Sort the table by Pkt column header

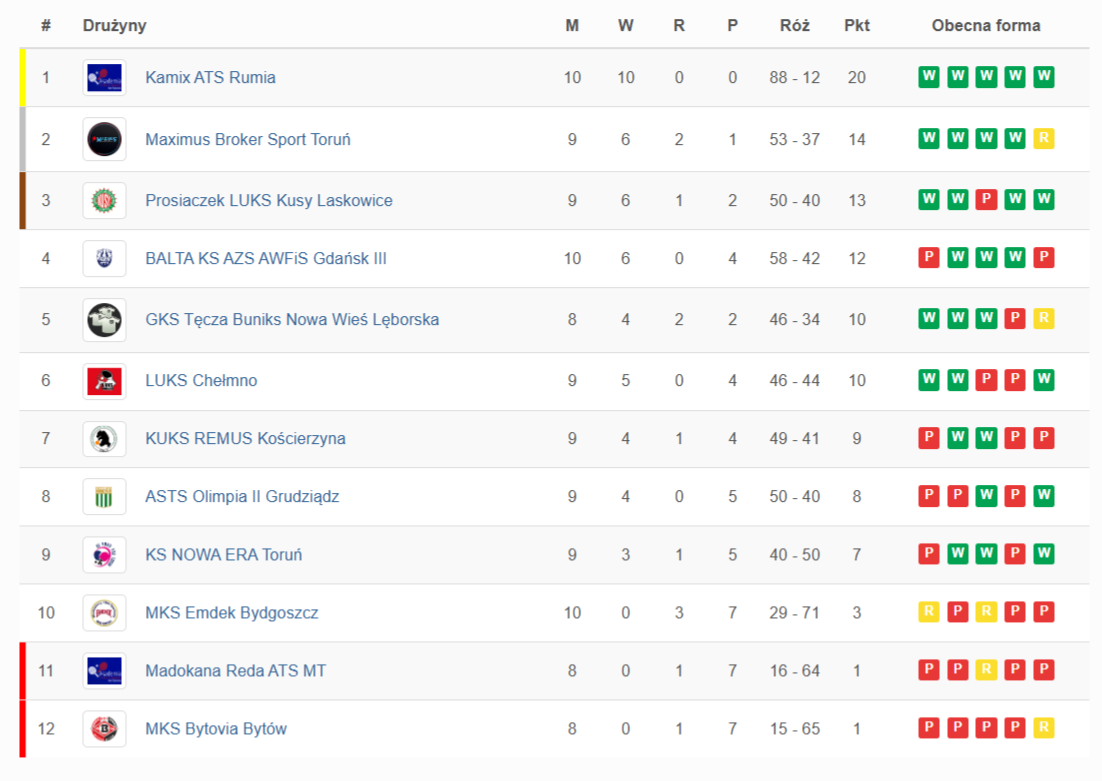(856, 26)
